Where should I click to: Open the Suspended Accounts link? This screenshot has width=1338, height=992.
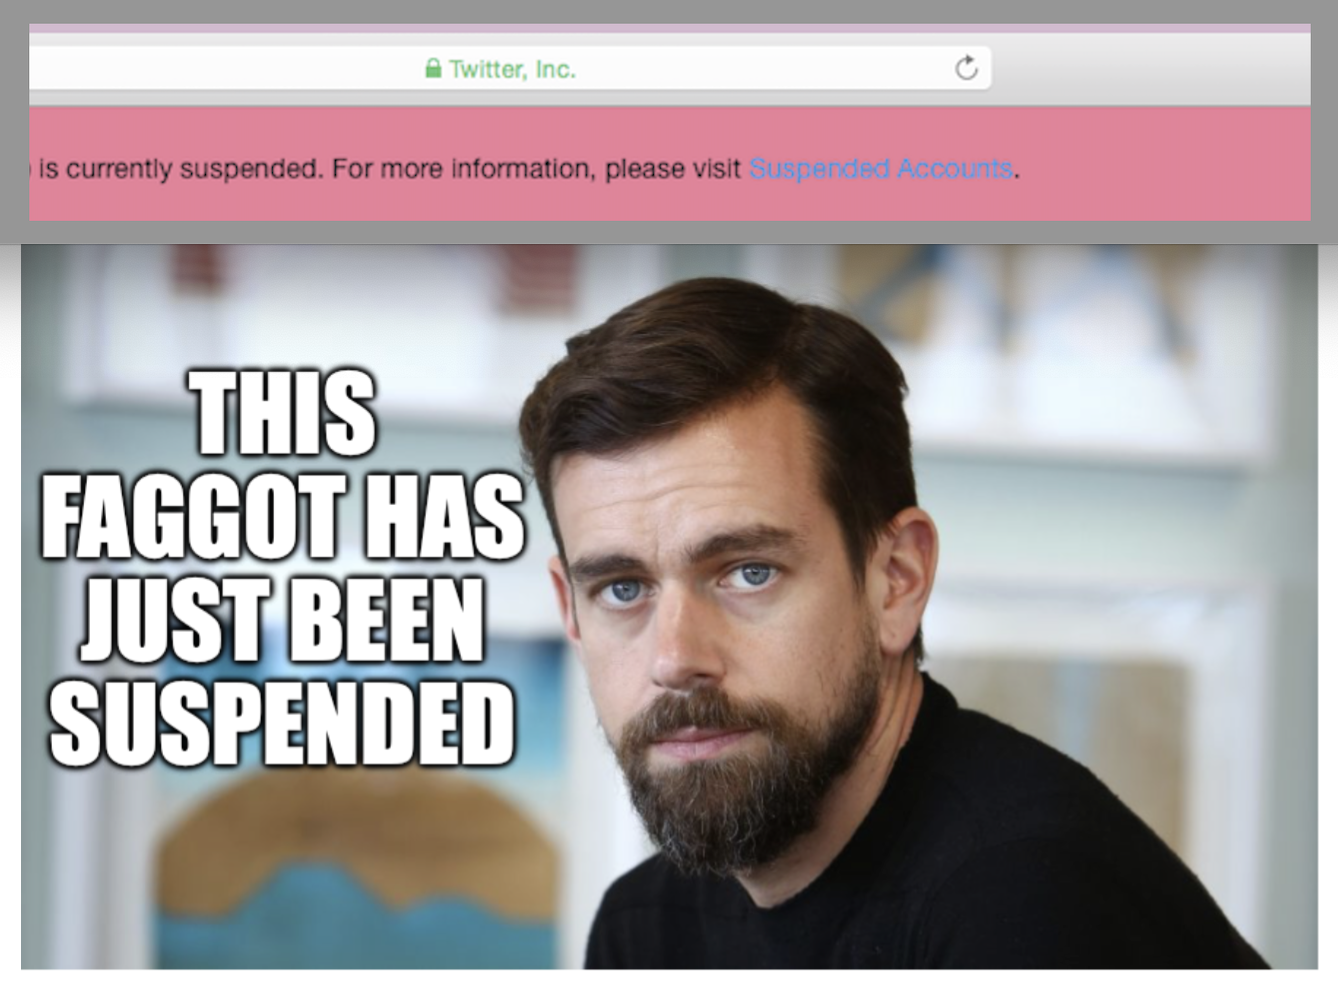pos(881,168)
